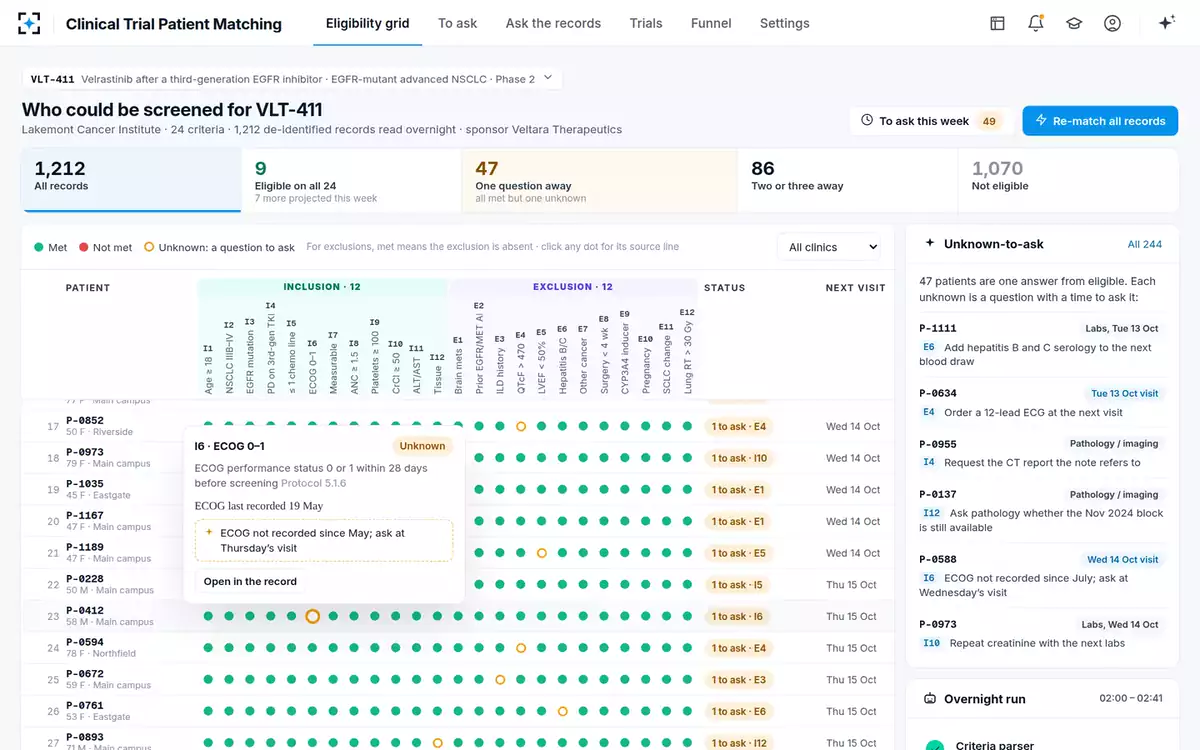Click Open in the record
Image resolution: width=1200 pixels, height=750 pixels.
click(x=250, y=581)
